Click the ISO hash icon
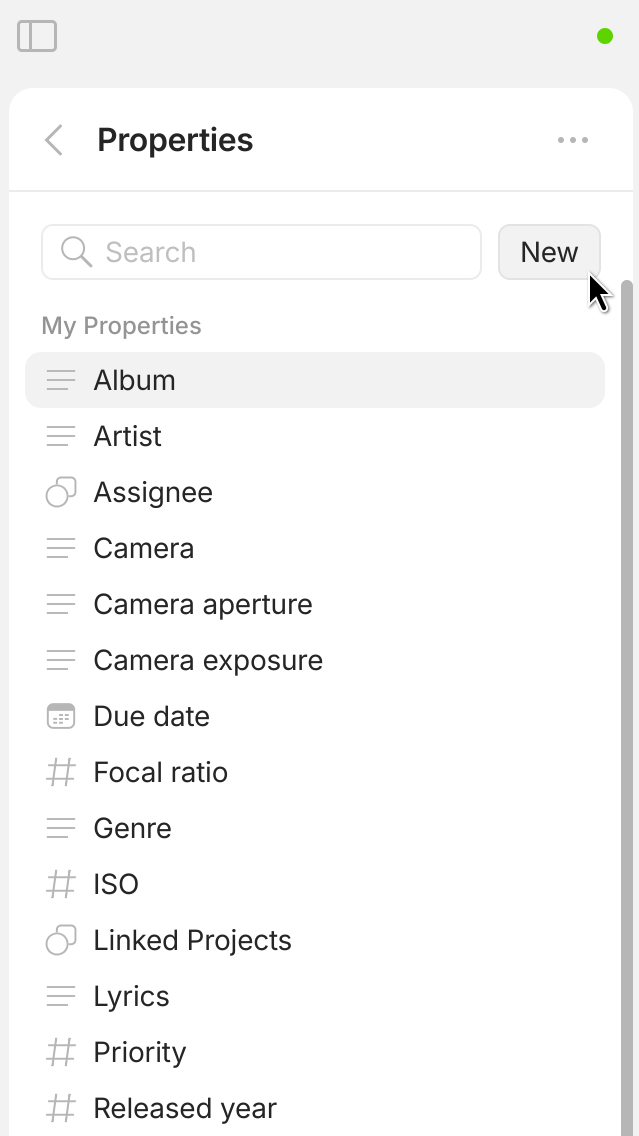 [x=61, y=885]
